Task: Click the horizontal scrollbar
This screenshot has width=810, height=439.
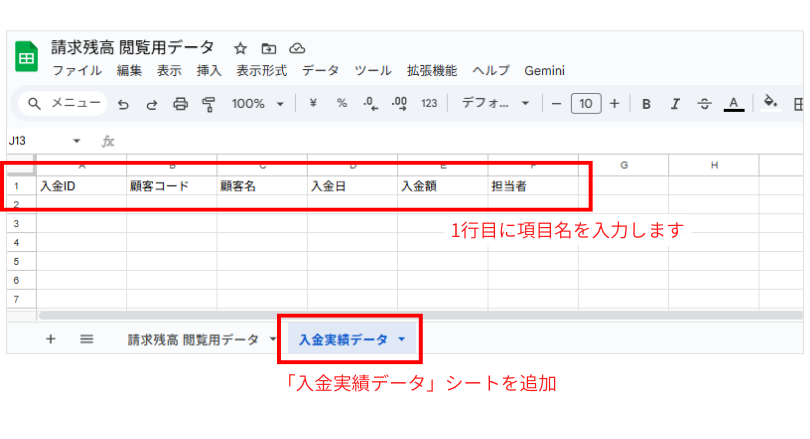Action: (421, 315)
